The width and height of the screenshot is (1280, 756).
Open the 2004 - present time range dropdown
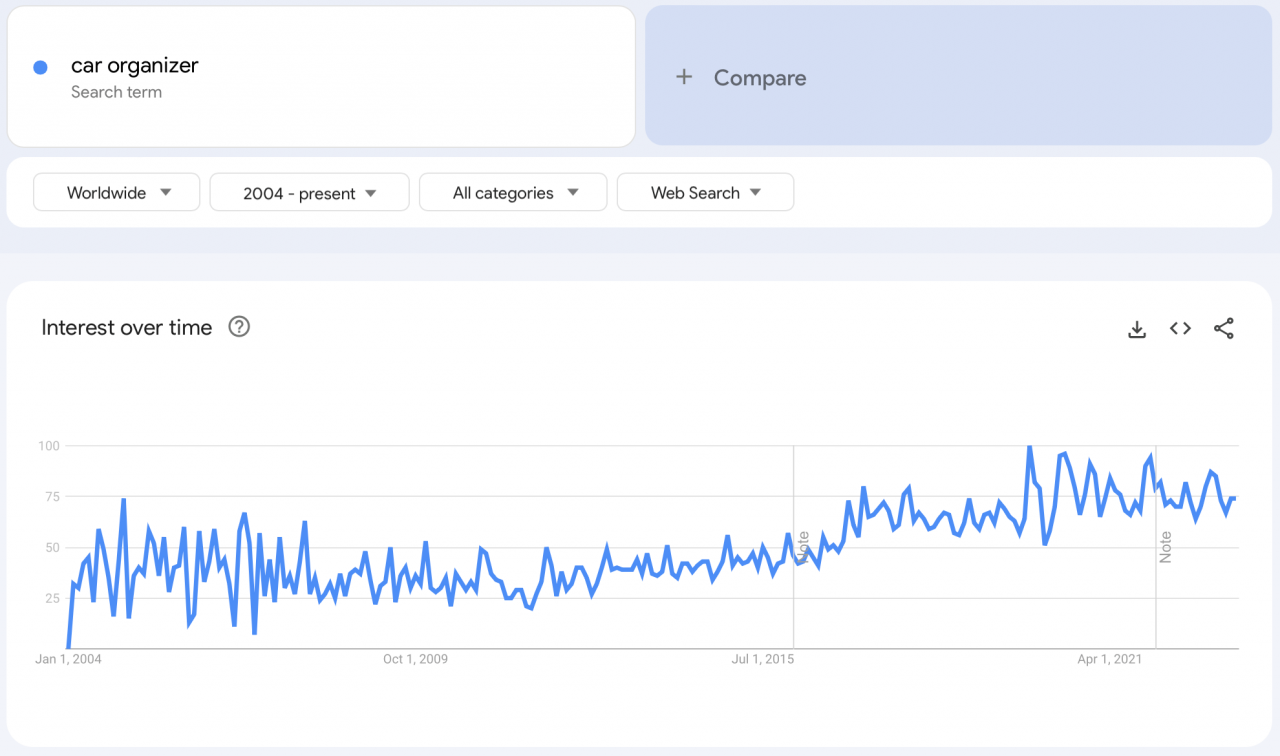(x=309, y=192)
